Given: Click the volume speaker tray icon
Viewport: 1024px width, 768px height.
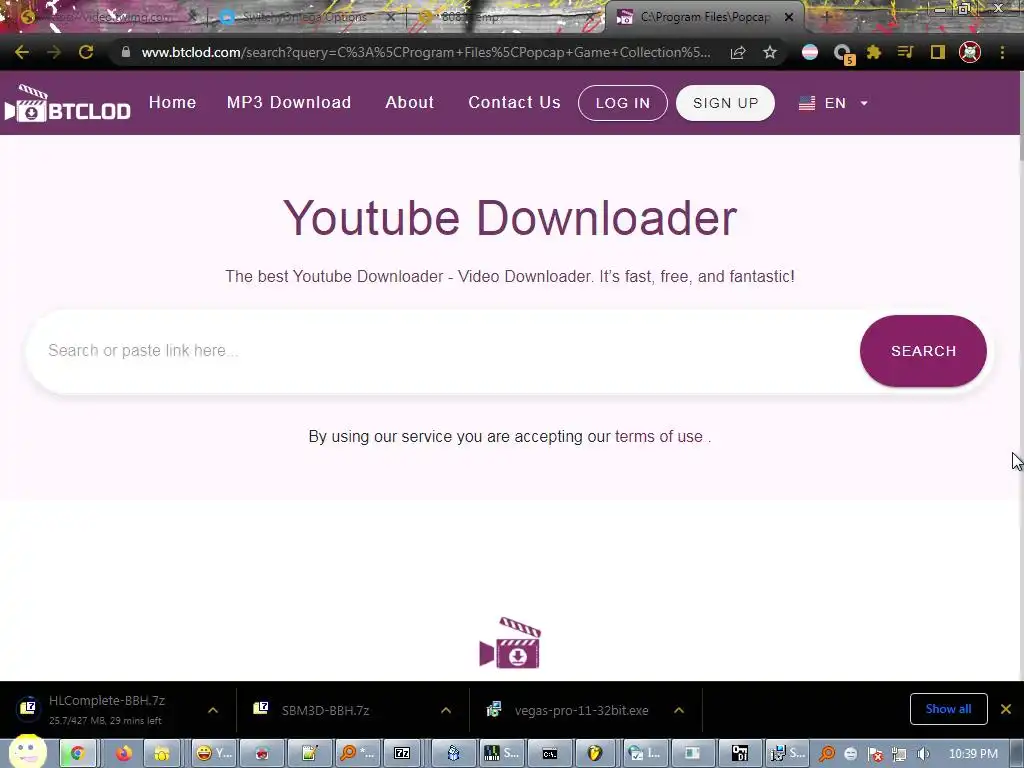Looking at the screenshot, I should click(x=923, y=754).
